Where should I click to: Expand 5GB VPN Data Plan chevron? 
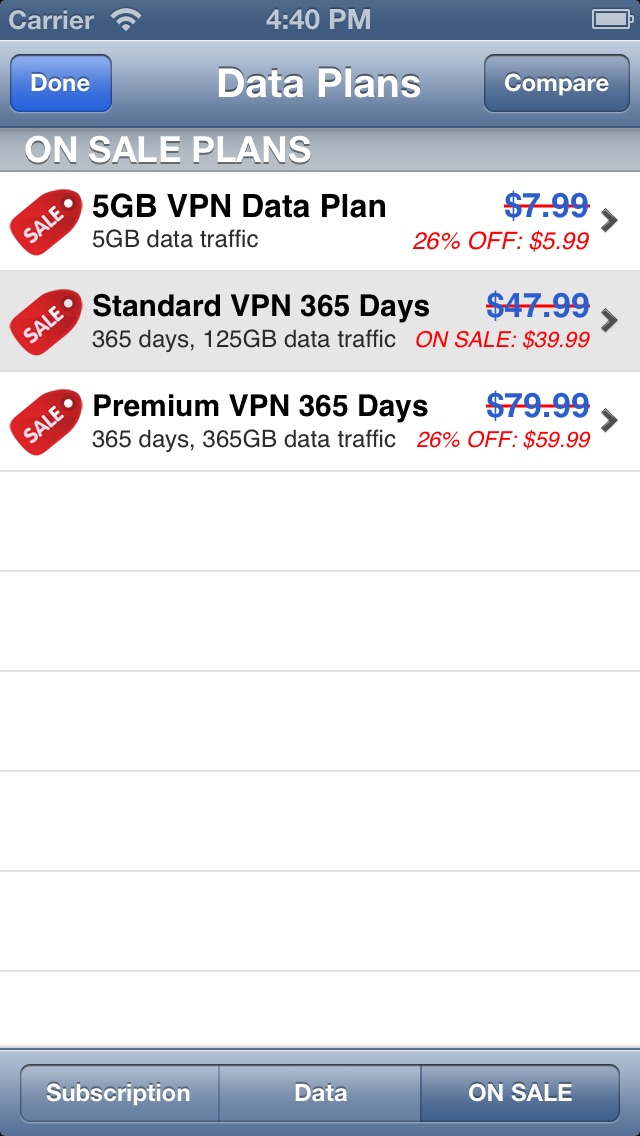click(609, 221)
